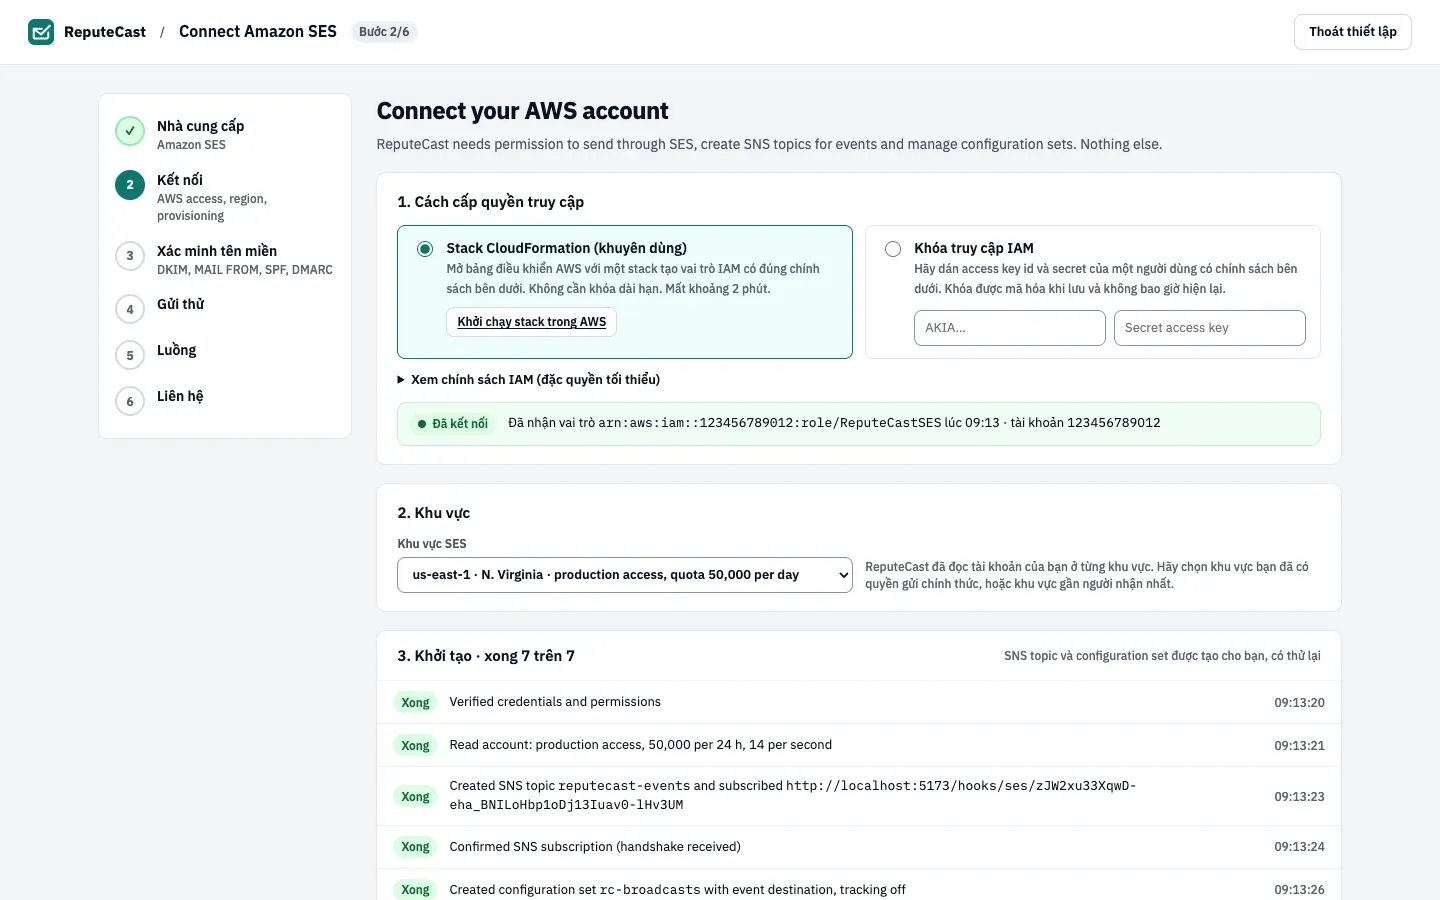
Task: Click step 4 circle for Gửi thử
Action: tap(130, 310)
